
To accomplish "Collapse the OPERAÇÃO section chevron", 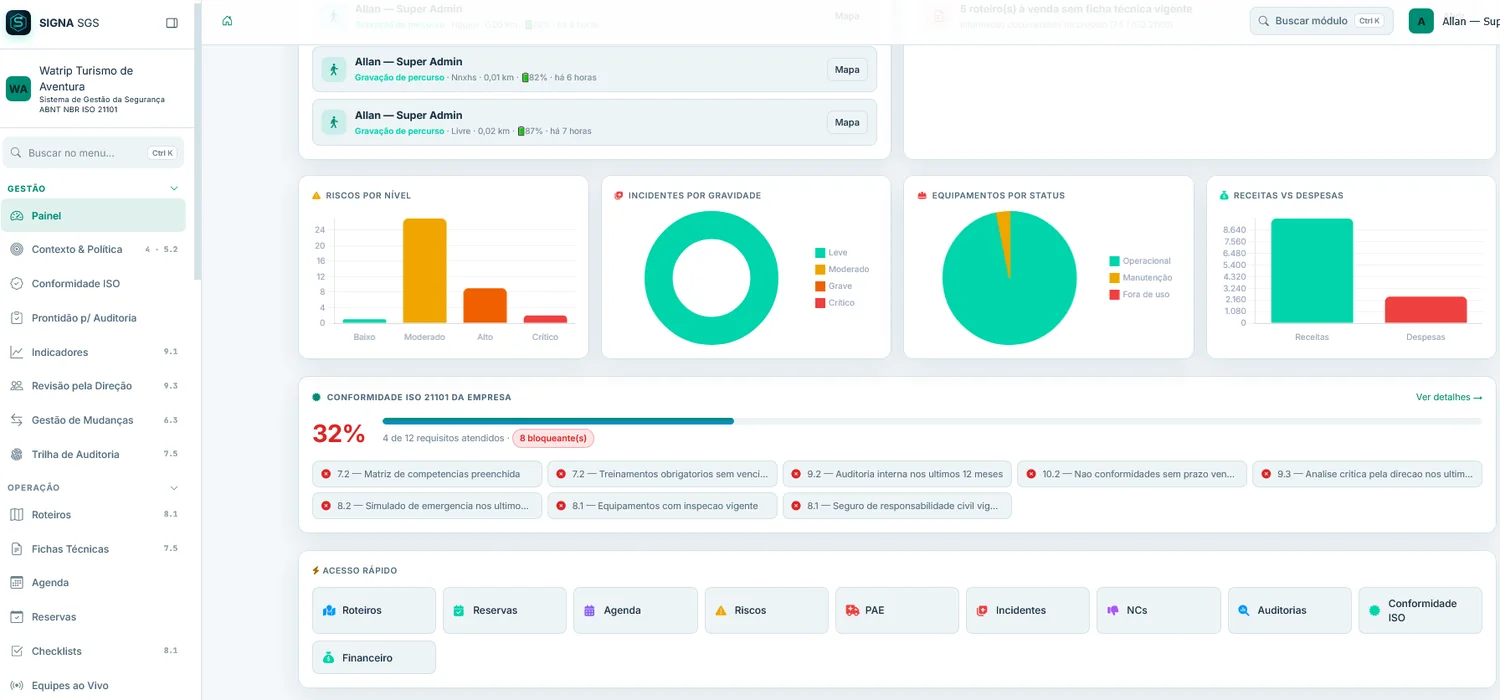I will [174, 488].
